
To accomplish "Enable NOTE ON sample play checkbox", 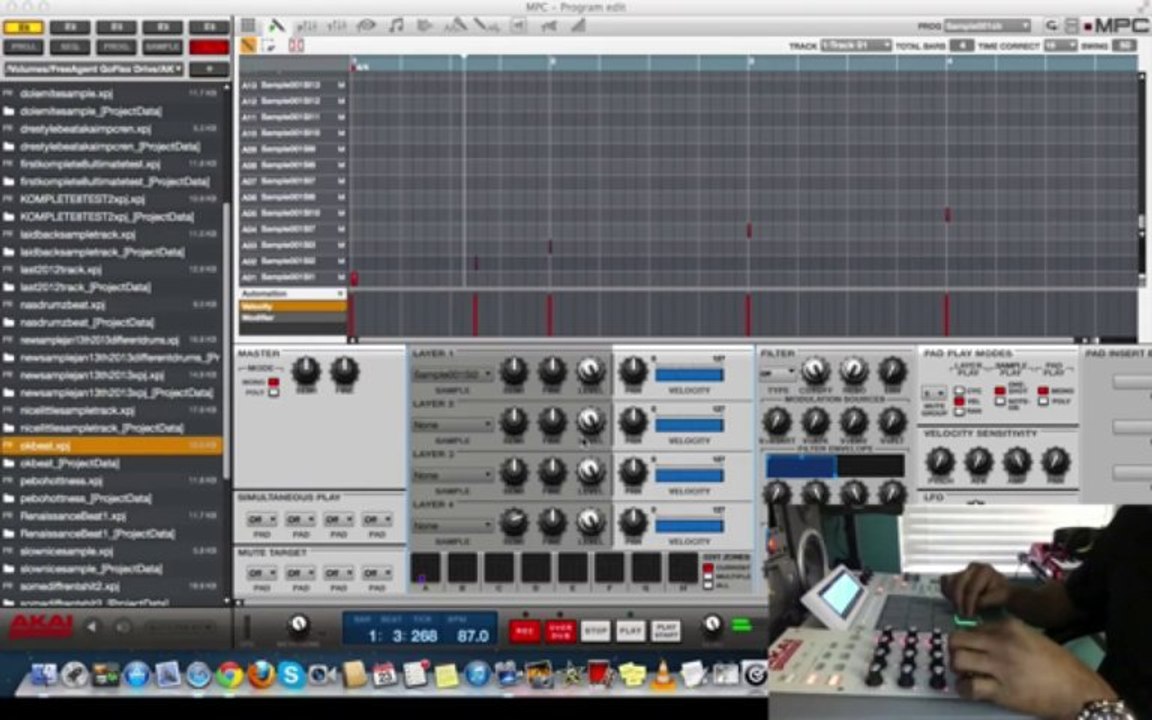I will tap(1000, 402).
